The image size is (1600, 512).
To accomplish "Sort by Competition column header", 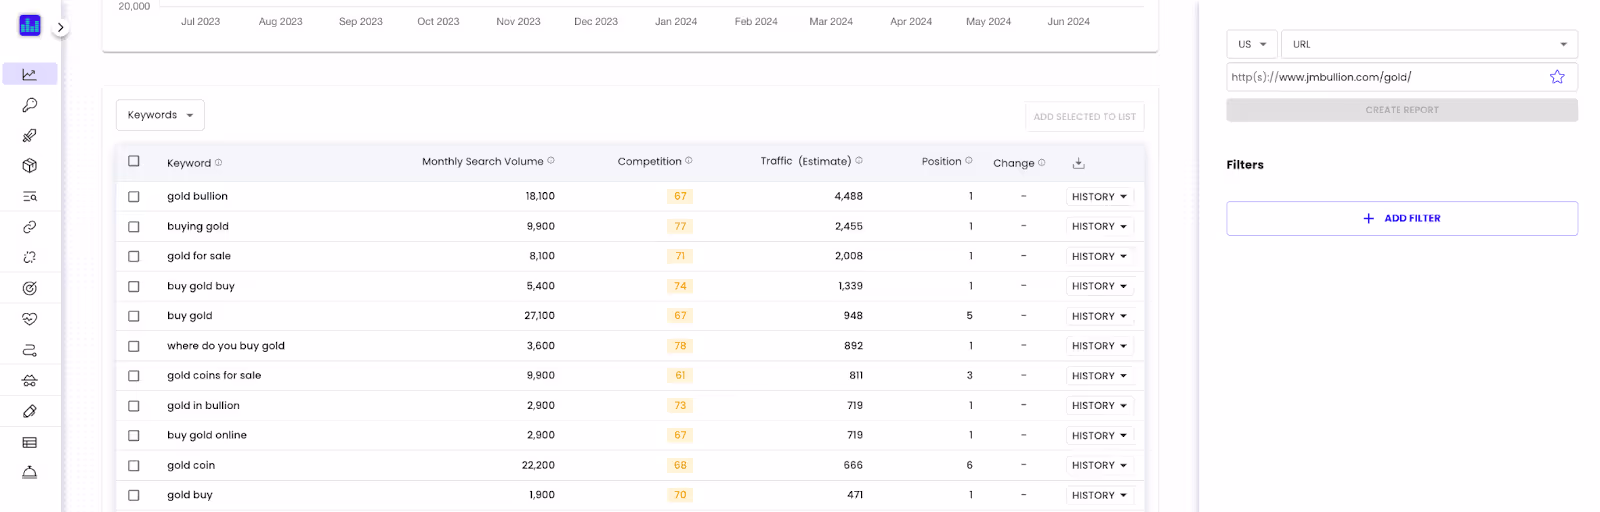I will (x=649, y=161).
